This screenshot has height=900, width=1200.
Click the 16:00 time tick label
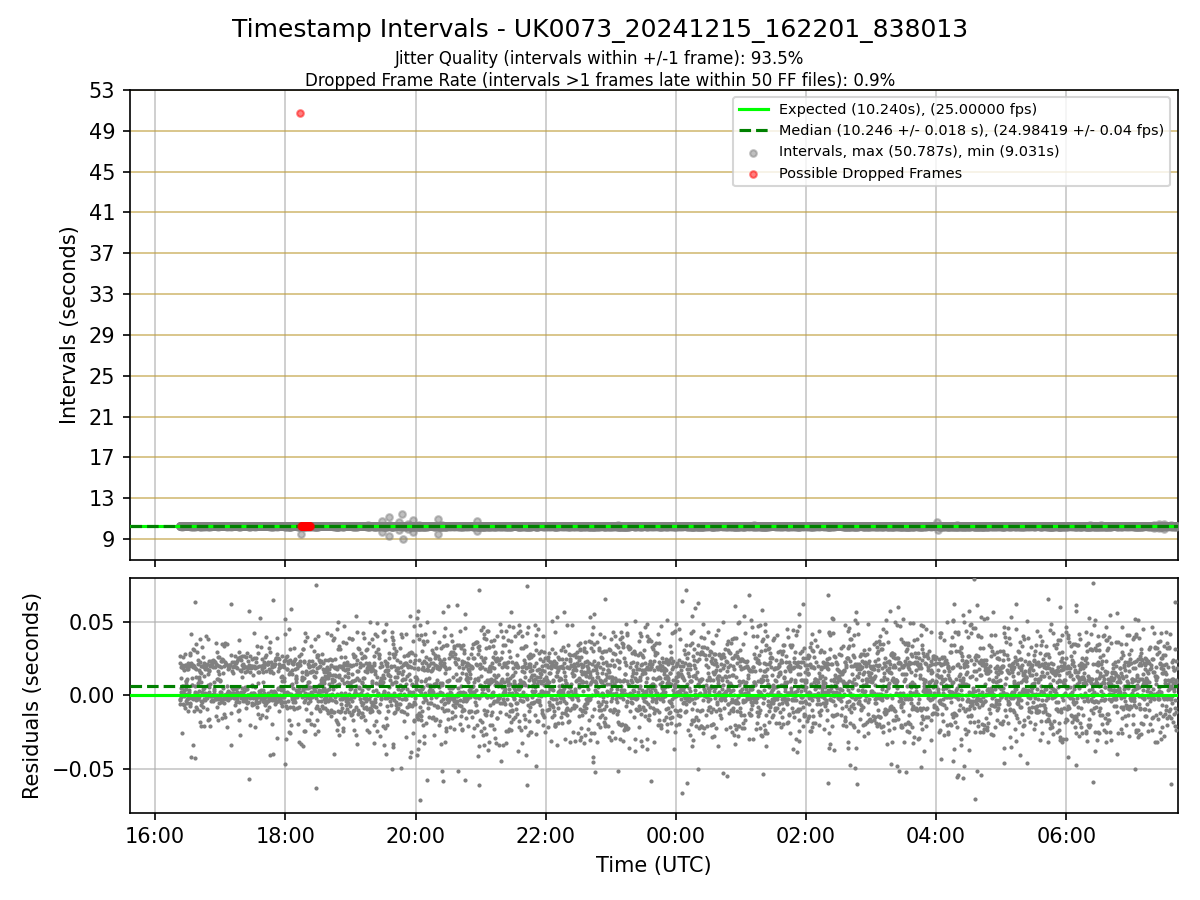click(x=155, y=834)
